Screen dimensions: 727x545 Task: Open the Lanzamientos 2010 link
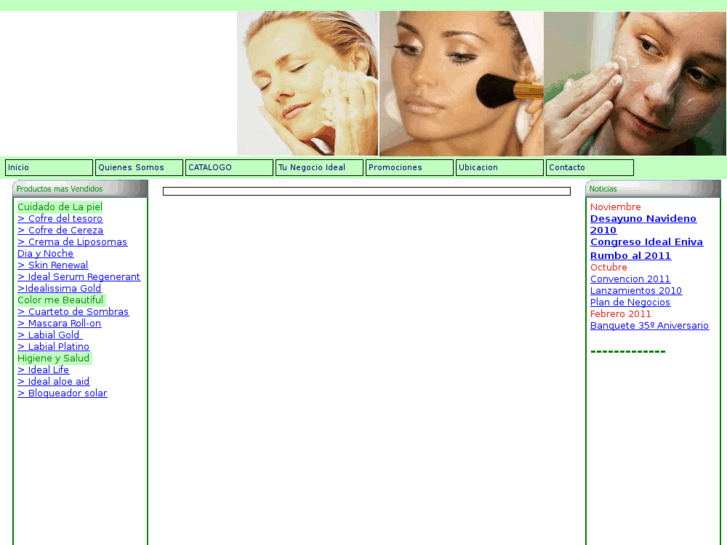pos(636,290)
